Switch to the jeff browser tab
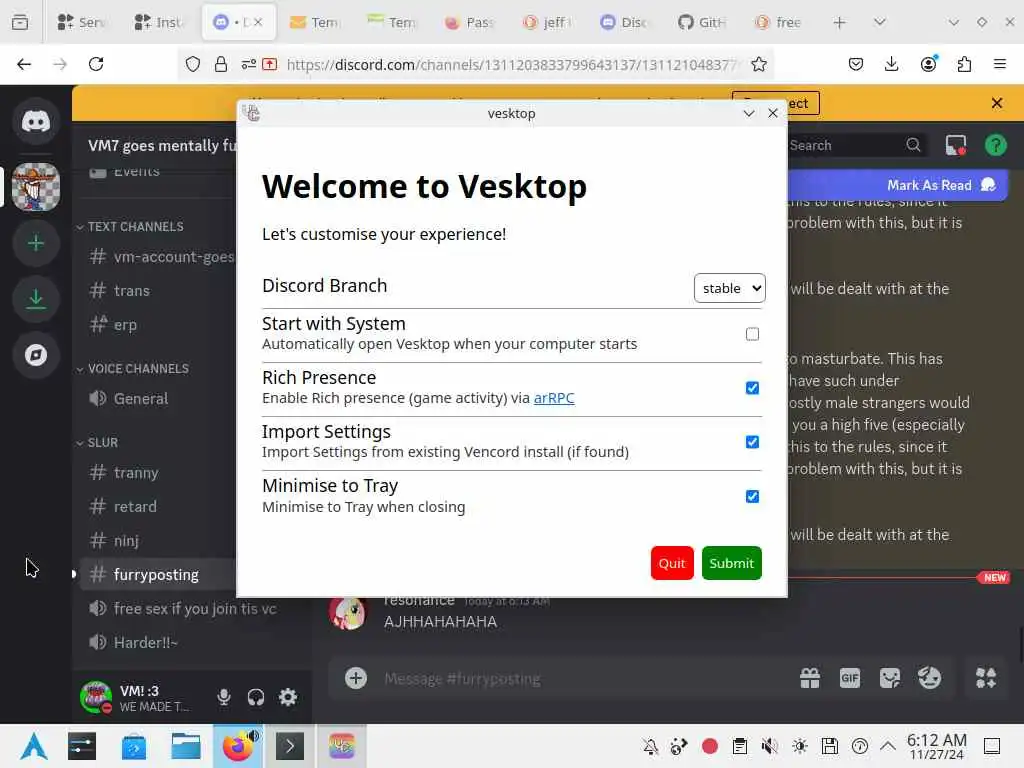Screen dimensions: 1024x768 [547, 22]
